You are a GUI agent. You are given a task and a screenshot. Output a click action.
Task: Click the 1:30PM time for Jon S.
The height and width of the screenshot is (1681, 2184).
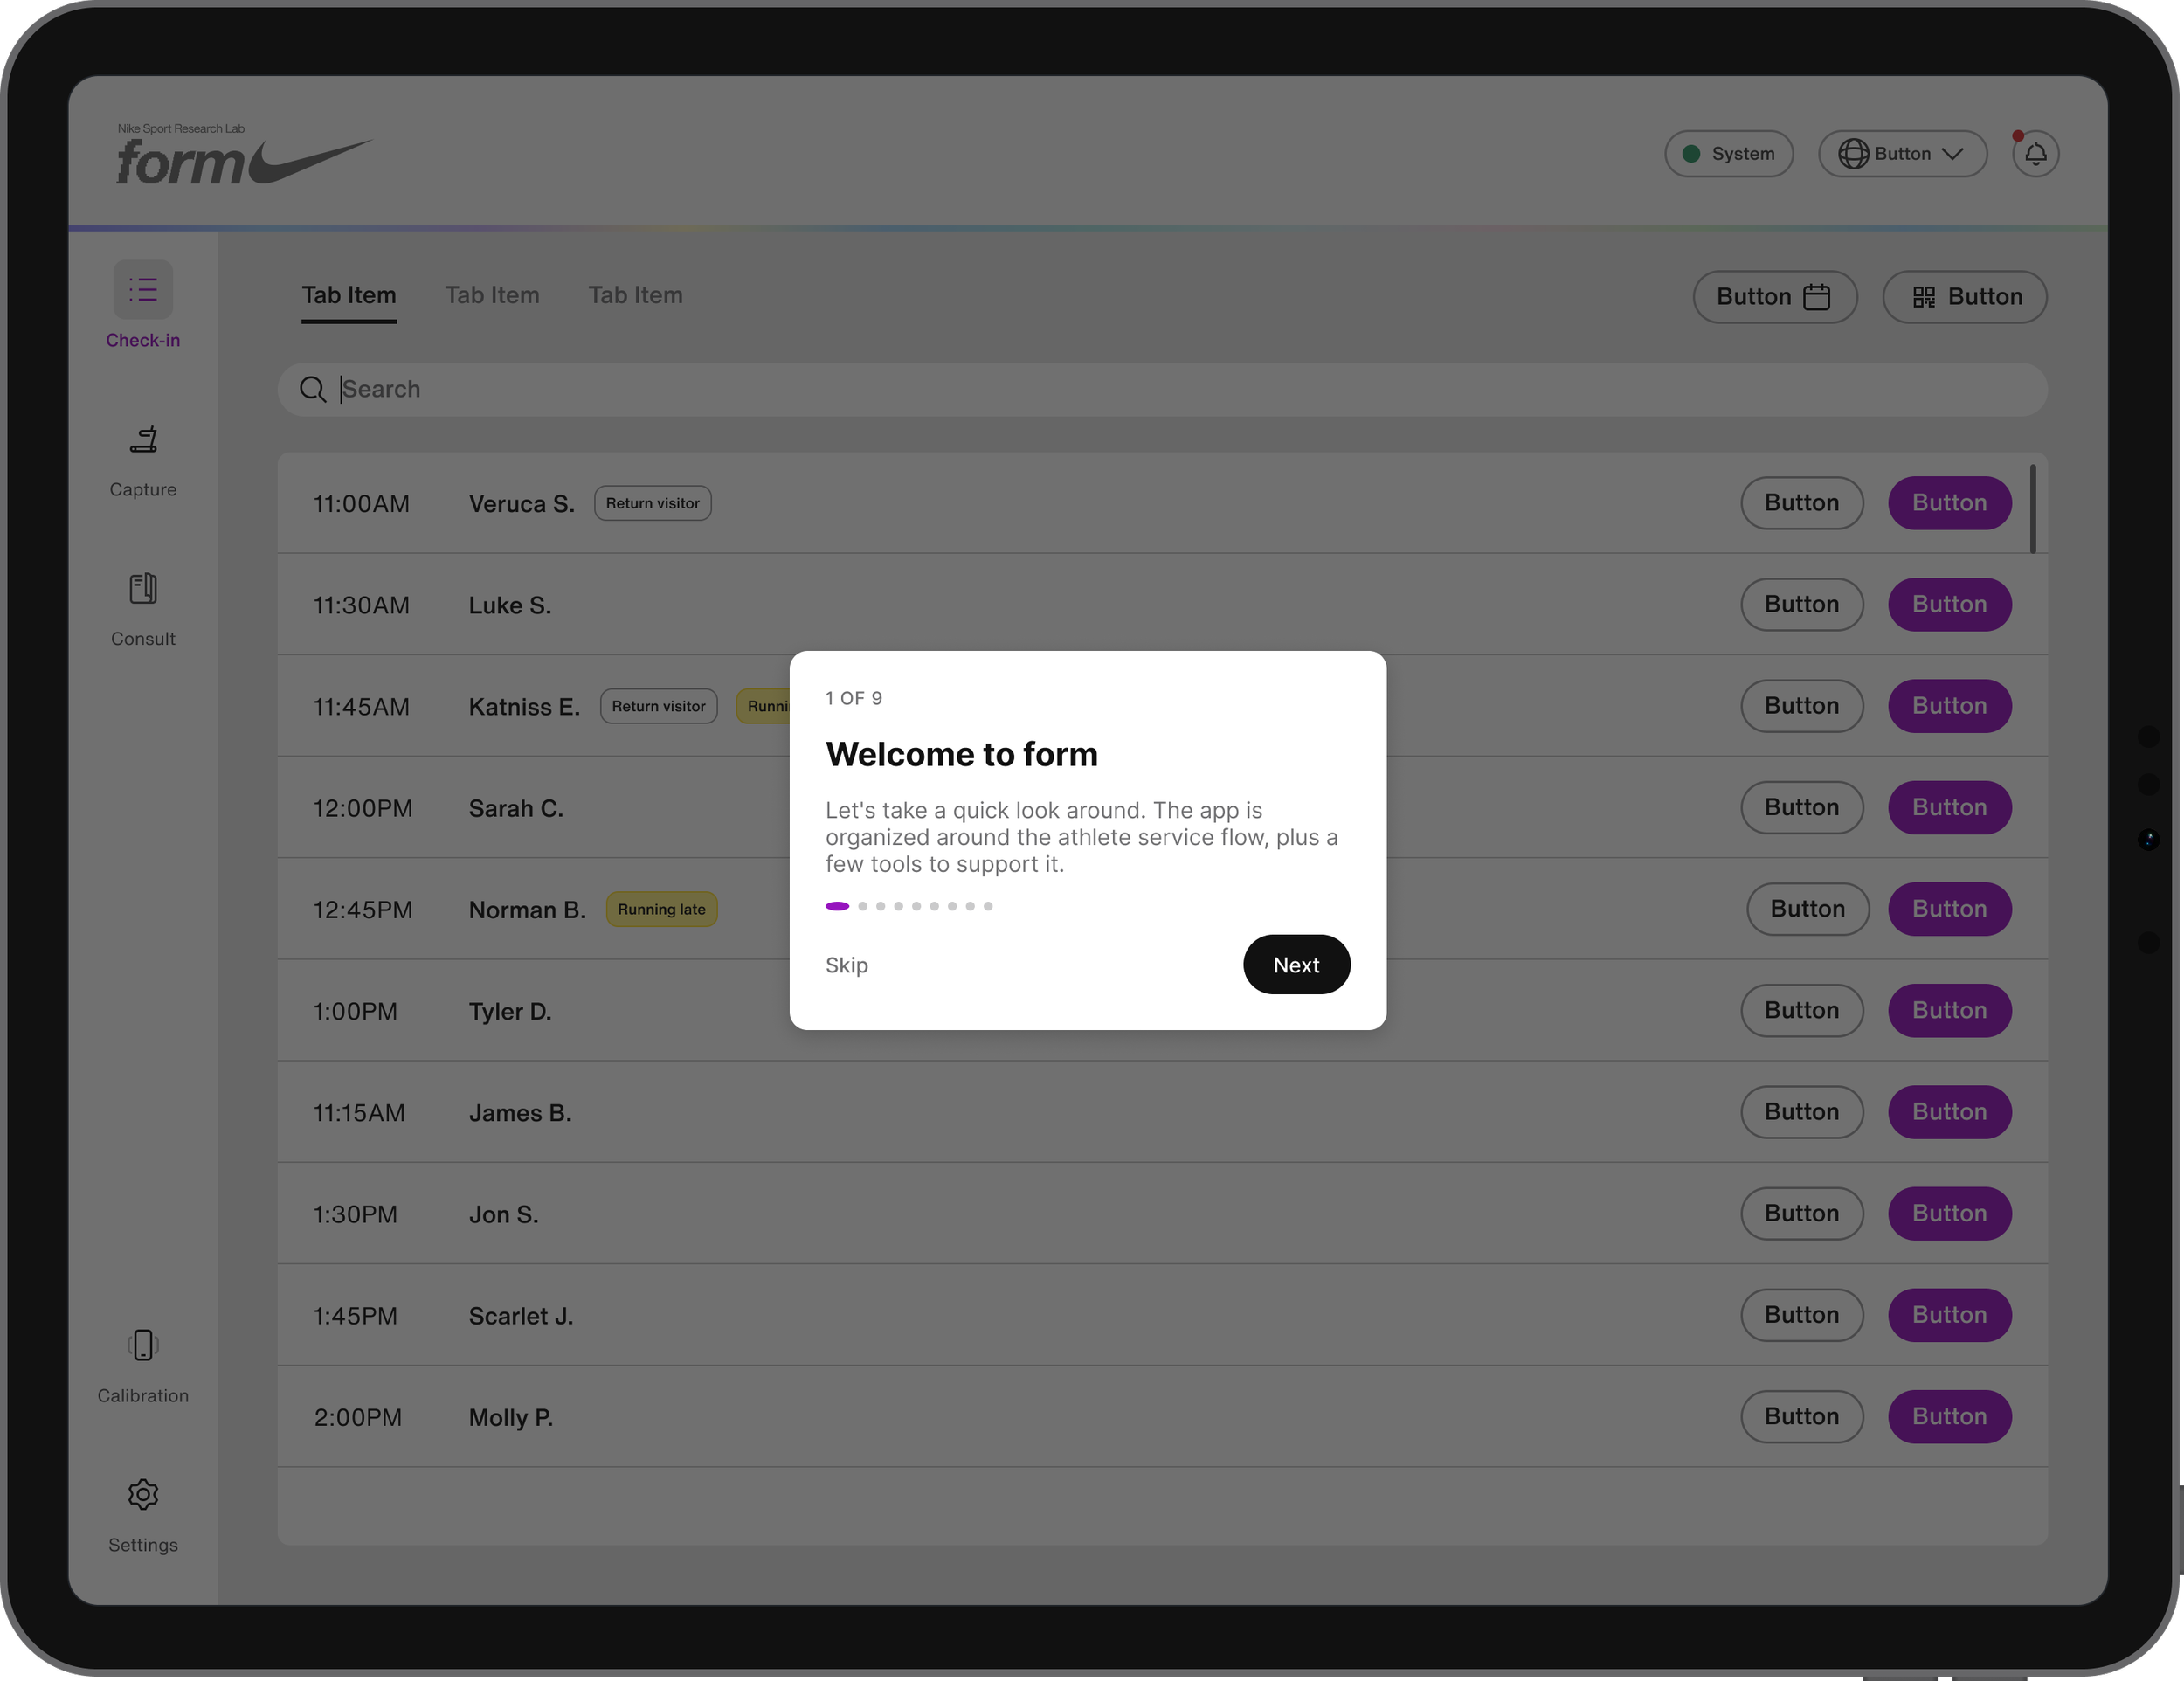(x=355, y=1214)
